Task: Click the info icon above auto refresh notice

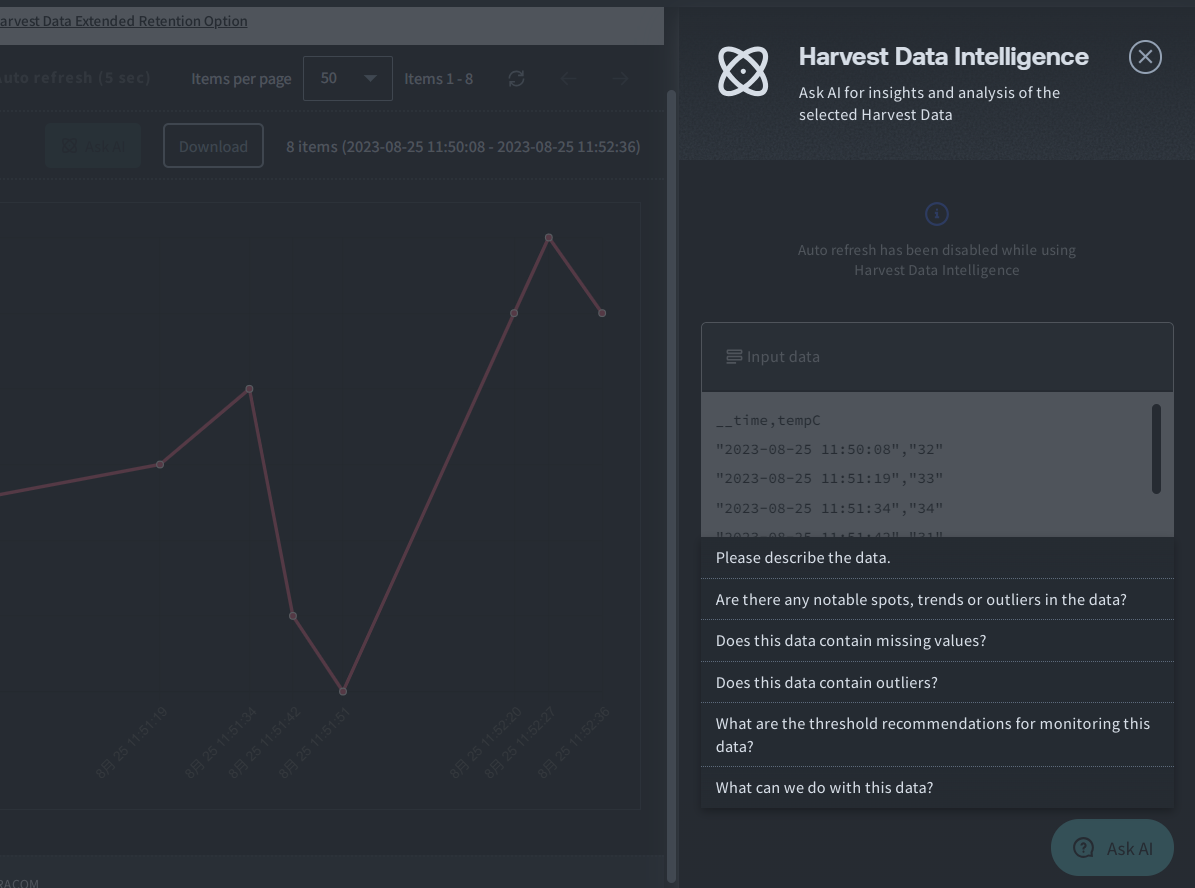Action: [936, 214]
